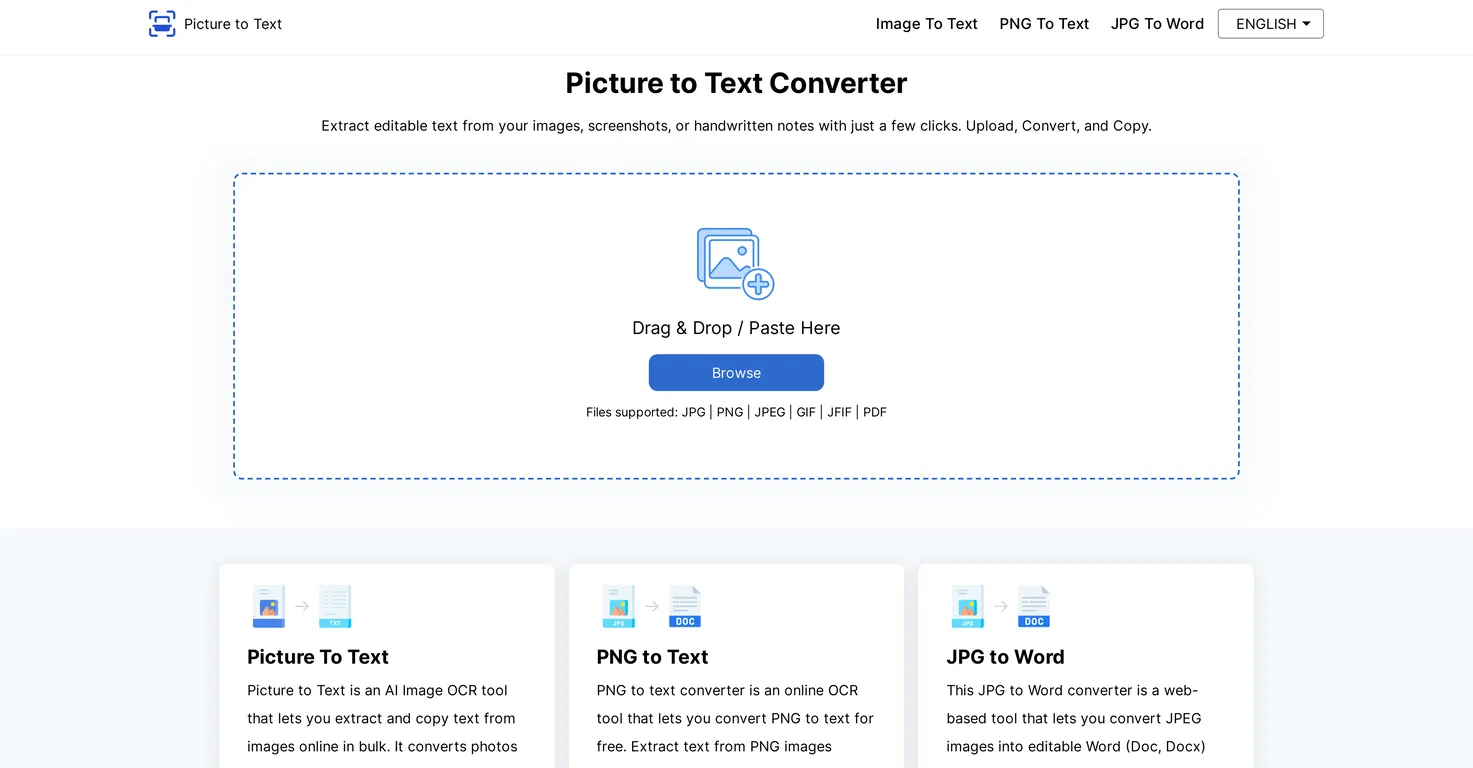Viewport: 1473px width, 768px height.
Task: Open the Picture To Text card heading
Action: pos(318,657)
